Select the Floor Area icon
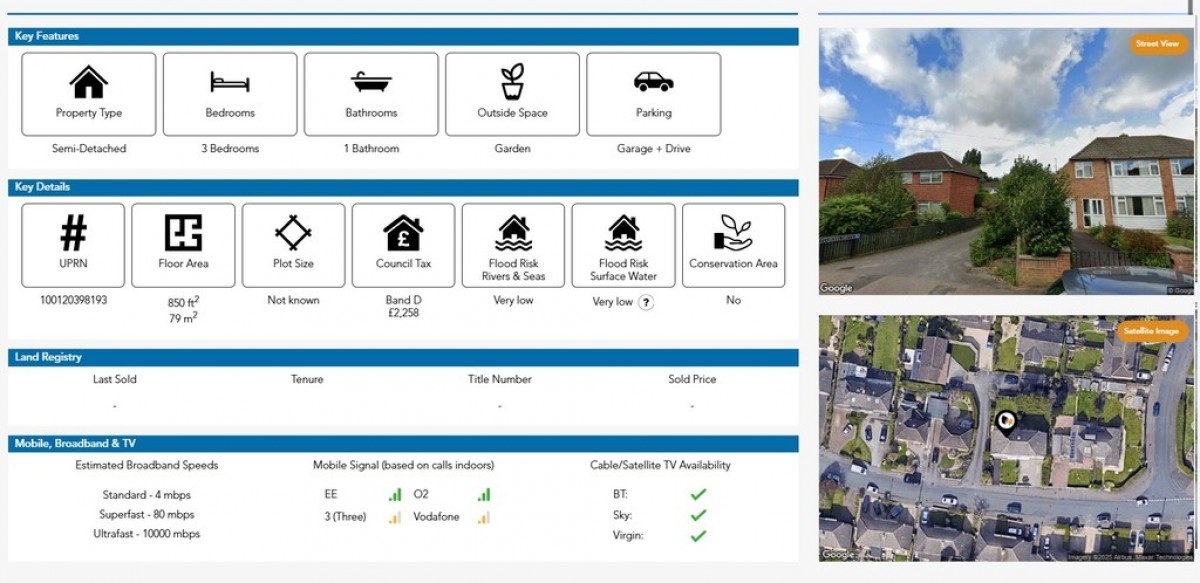This screenshot has height=583, width=1200. coord(182,237)
